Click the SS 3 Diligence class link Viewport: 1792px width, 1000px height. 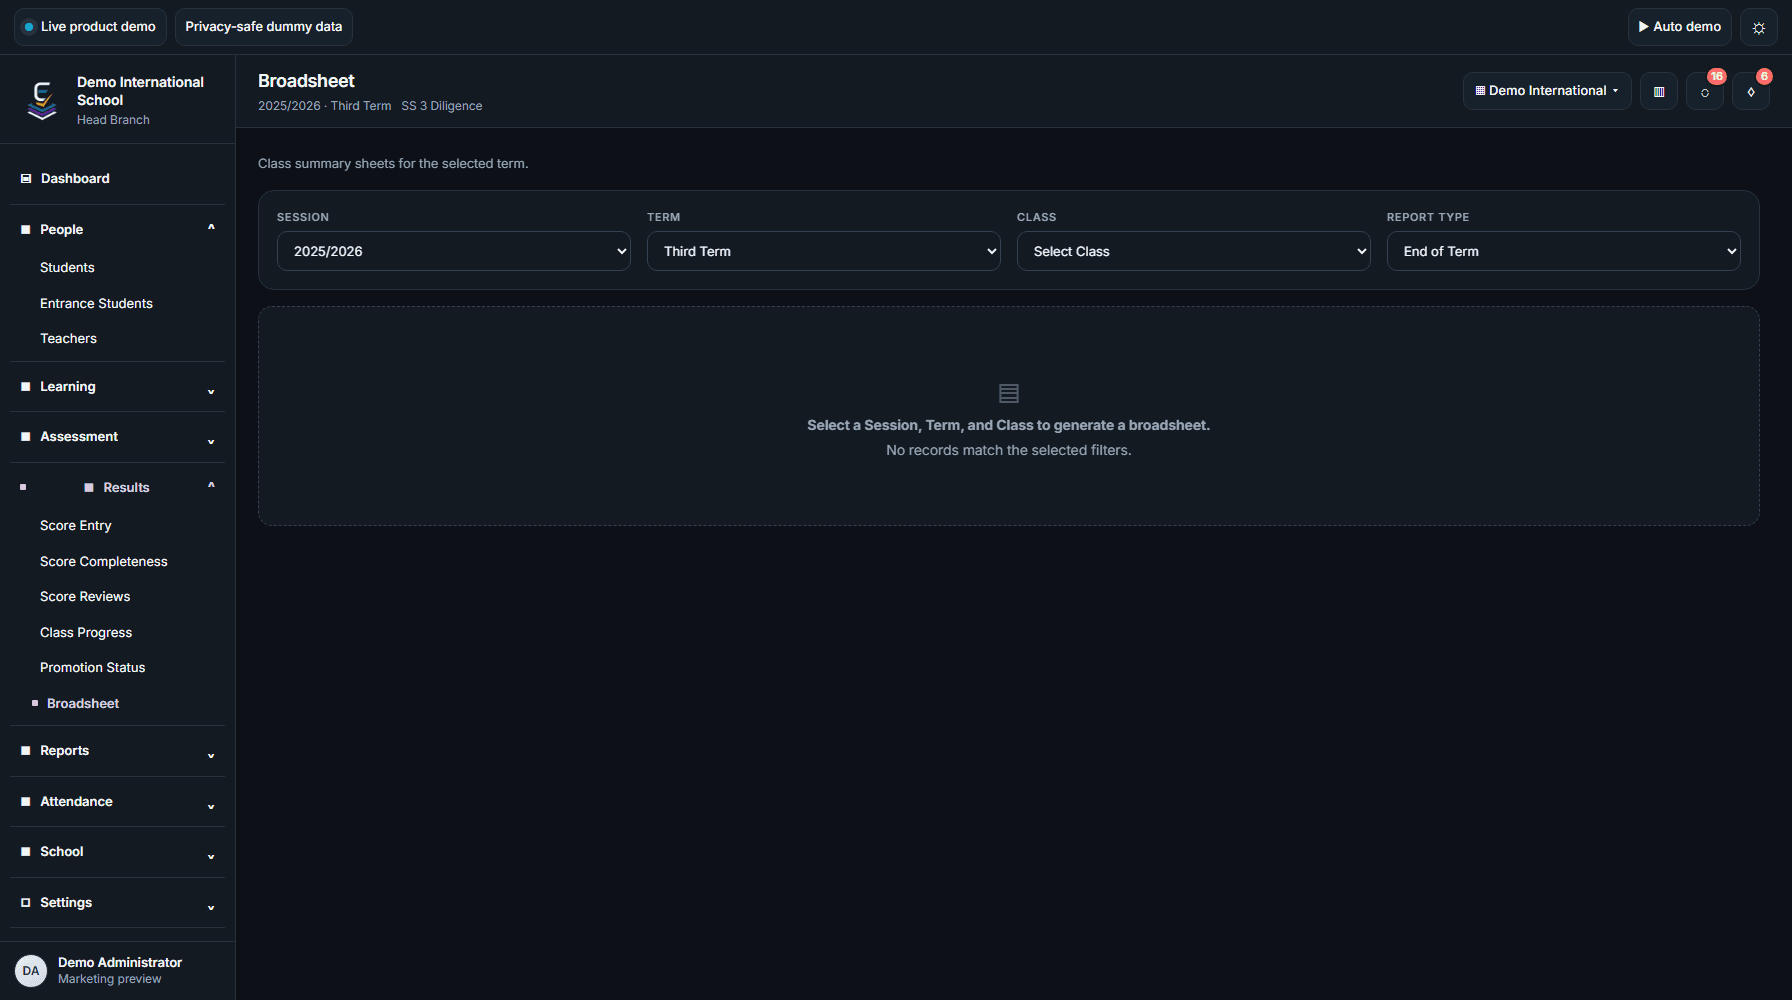click(442, 106)
